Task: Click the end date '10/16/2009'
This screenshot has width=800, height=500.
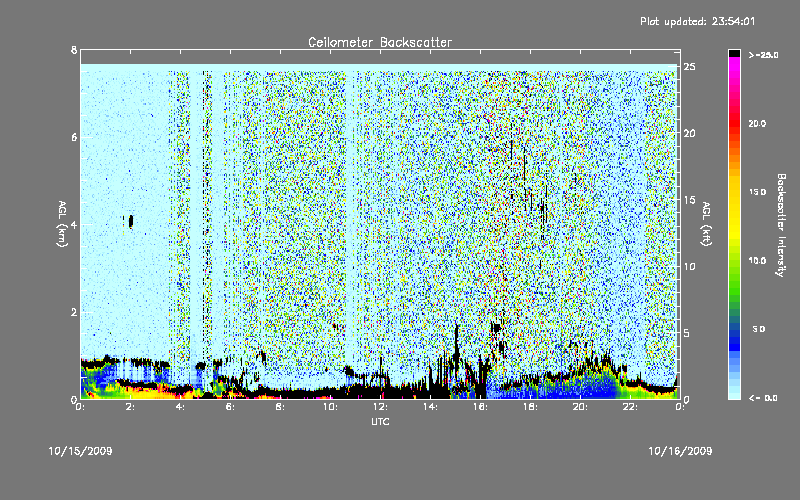Action: [x=680, y=451]
